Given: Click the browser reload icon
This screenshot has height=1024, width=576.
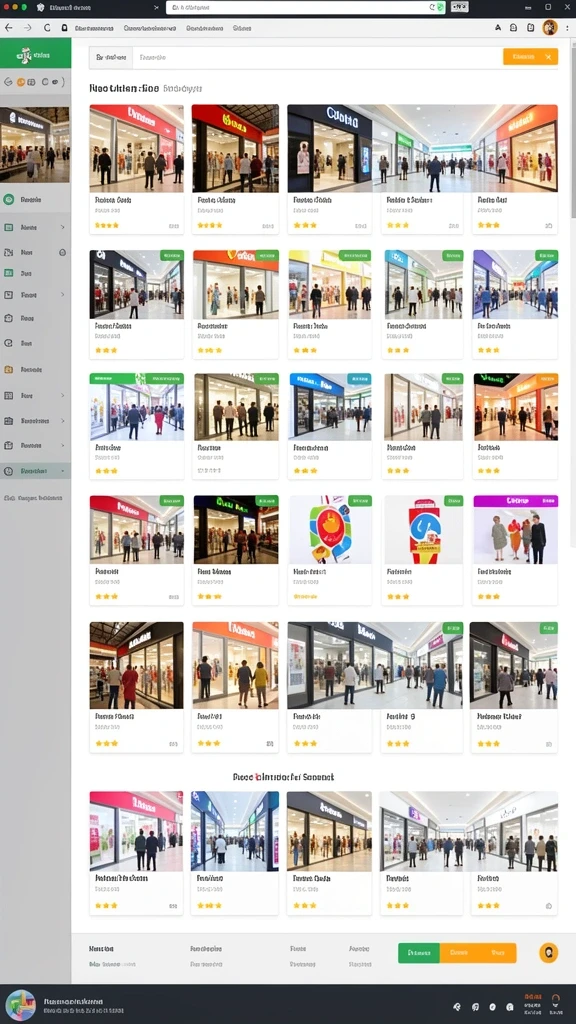Looking at the screenshot, I should 47,28.
